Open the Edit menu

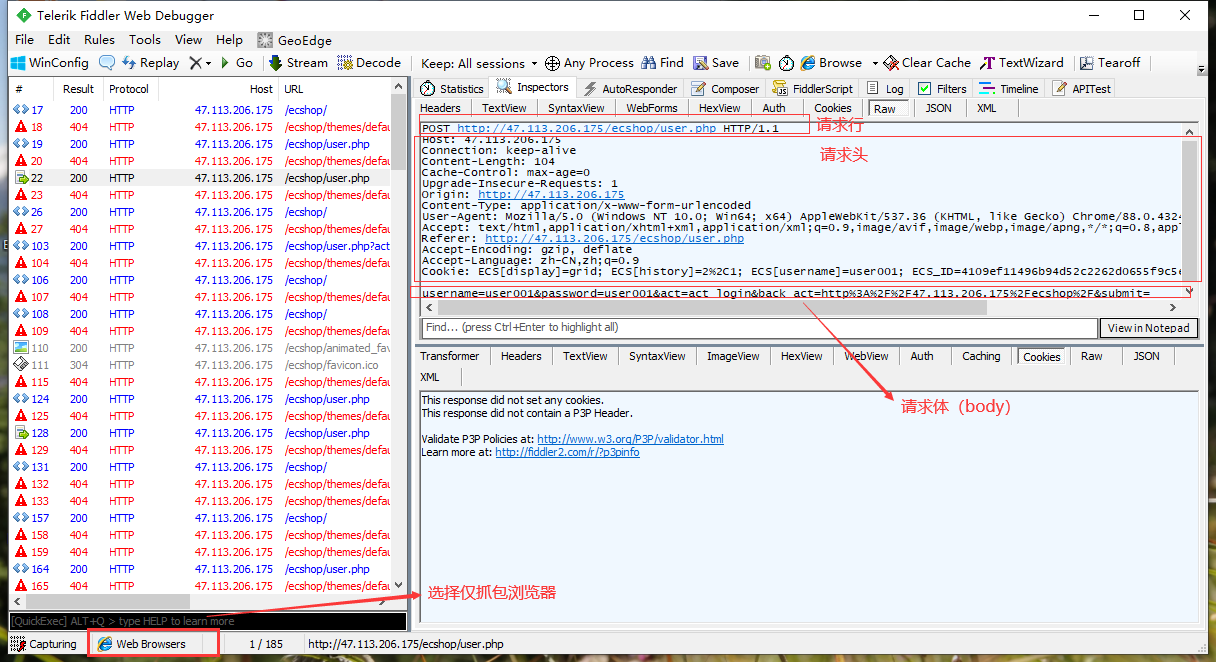pos(59,40)
